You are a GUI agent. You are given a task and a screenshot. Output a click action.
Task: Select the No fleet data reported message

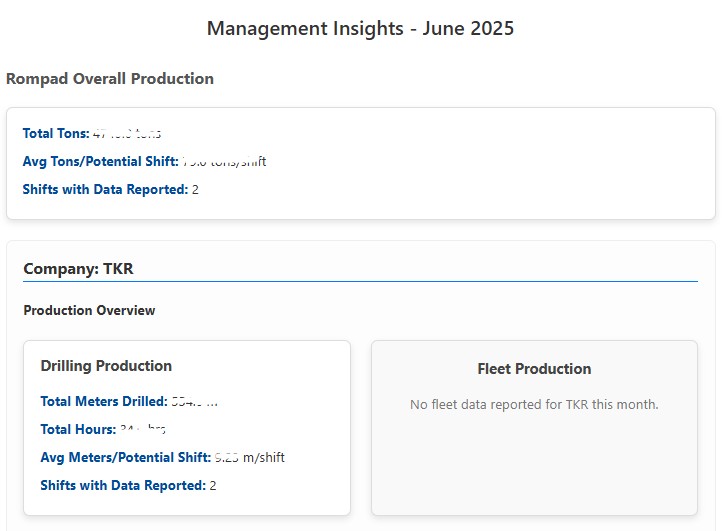(534, 404)
